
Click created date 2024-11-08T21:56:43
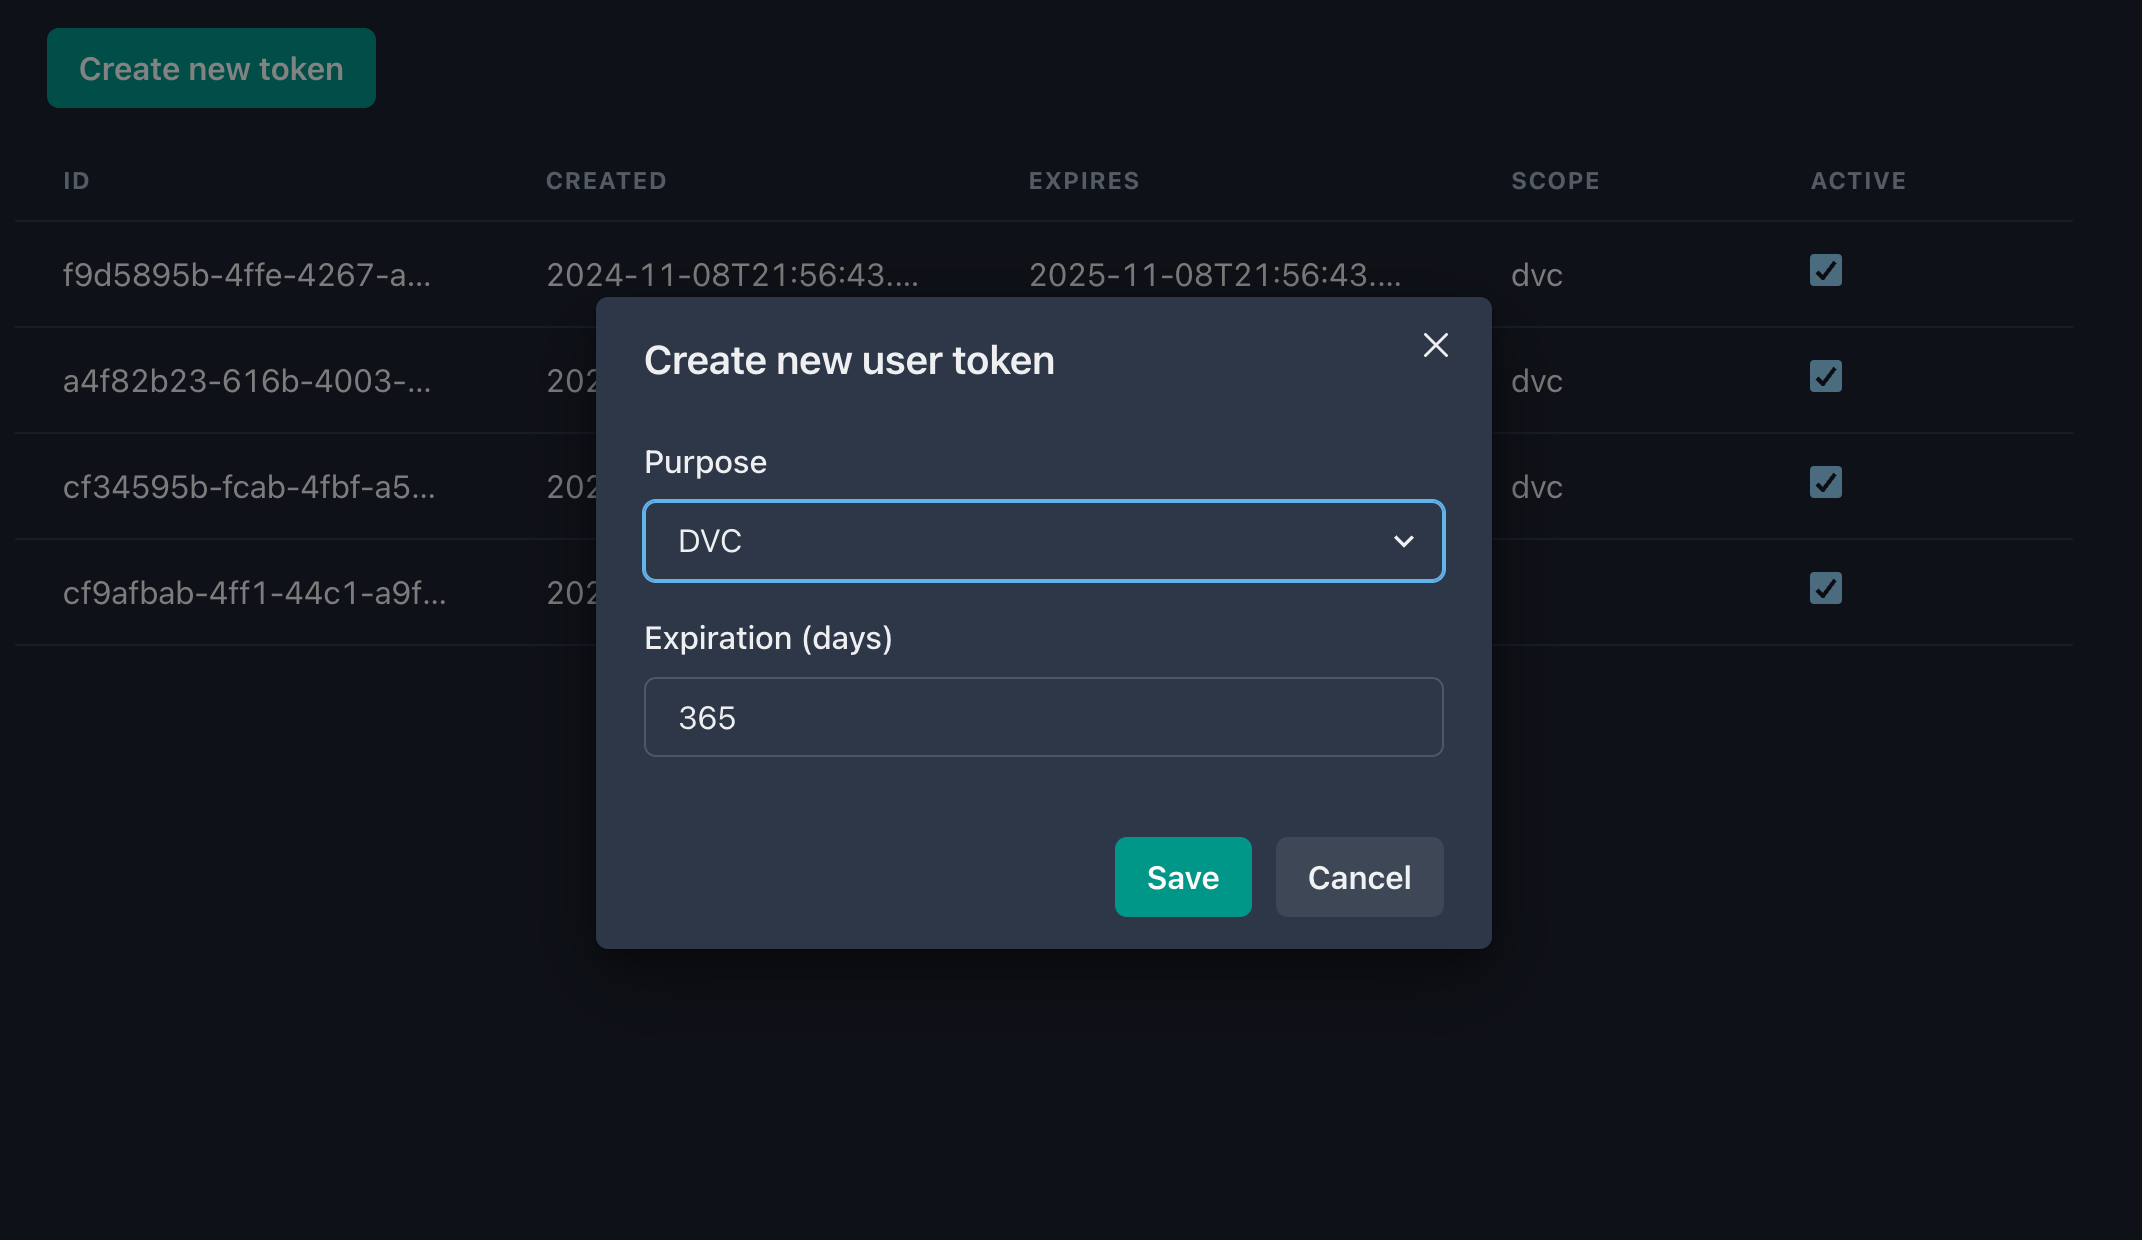point(732,275)
